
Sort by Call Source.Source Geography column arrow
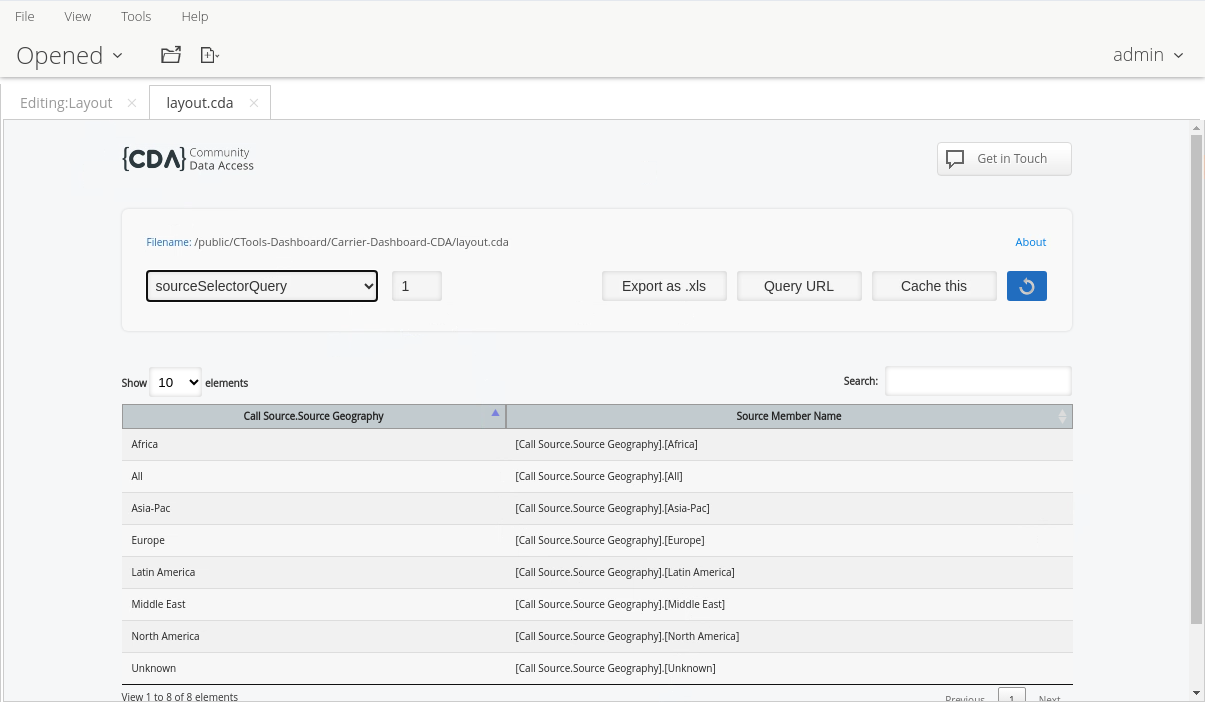coord(495,414)
